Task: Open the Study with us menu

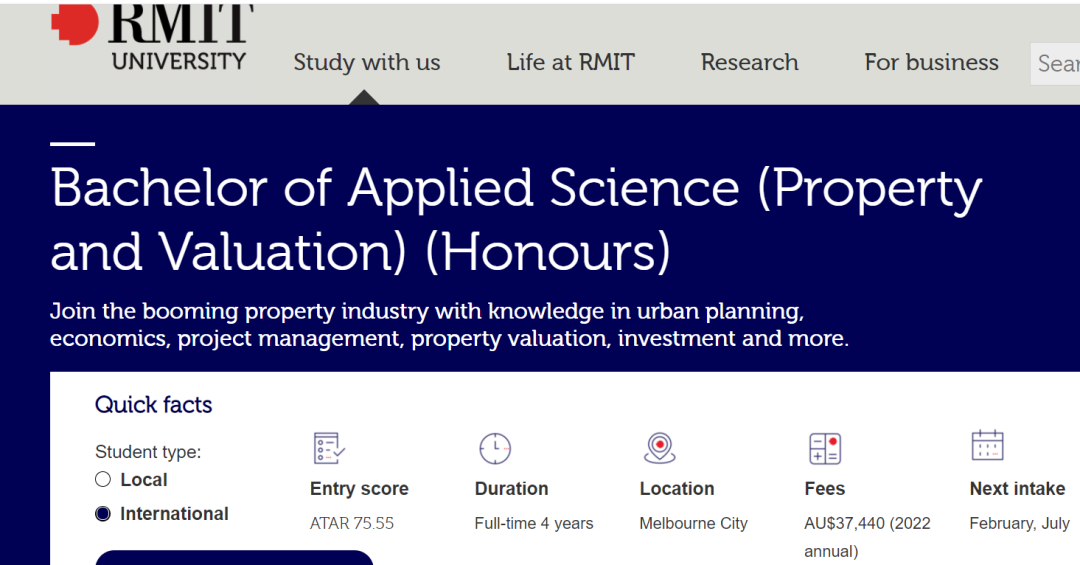Action: 366,62
